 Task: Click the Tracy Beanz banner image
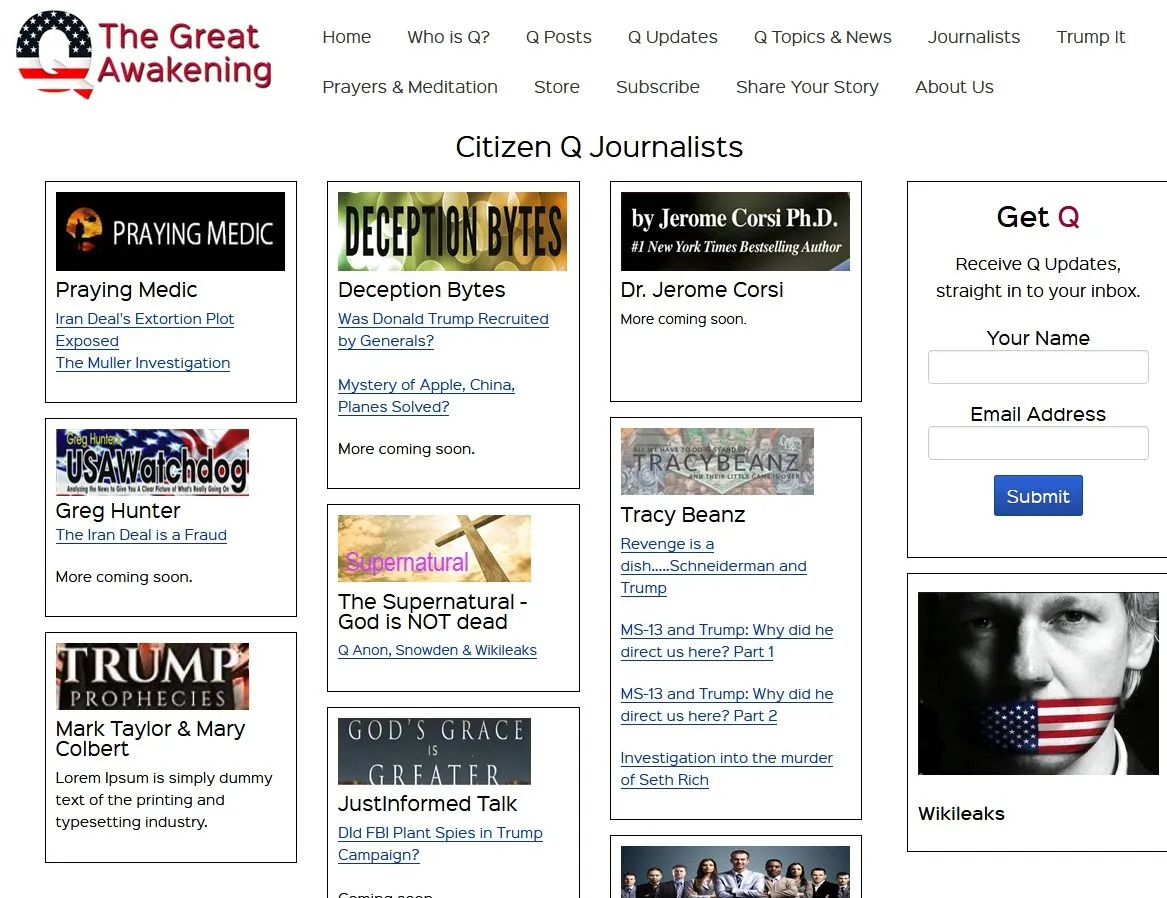pyautogui.click(x=717, y=461)
